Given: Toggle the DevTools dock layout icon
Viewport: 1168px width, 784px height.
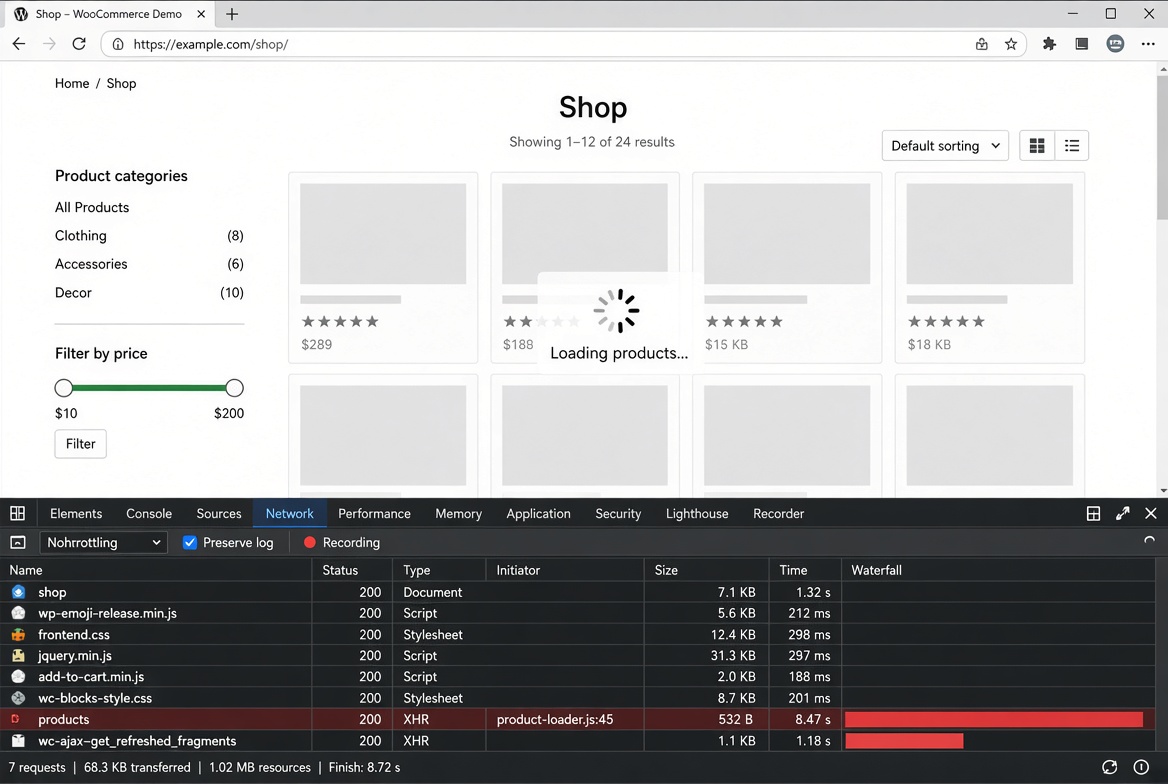Looking at the screenshot, I should tap(1094, 513).
